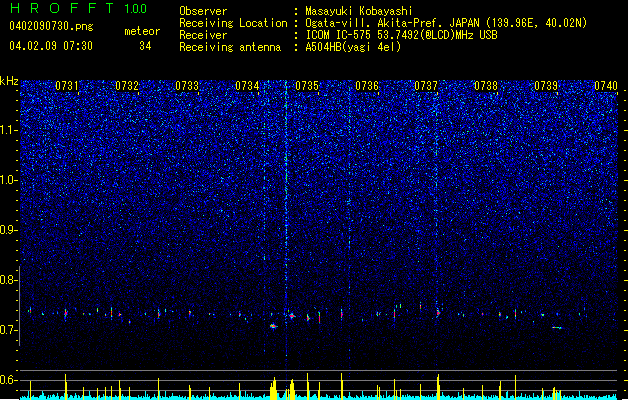Click the Receiver field label
The height and width of the screenshot is (400, 629).
pyautogui.click(x=203, y=35)
